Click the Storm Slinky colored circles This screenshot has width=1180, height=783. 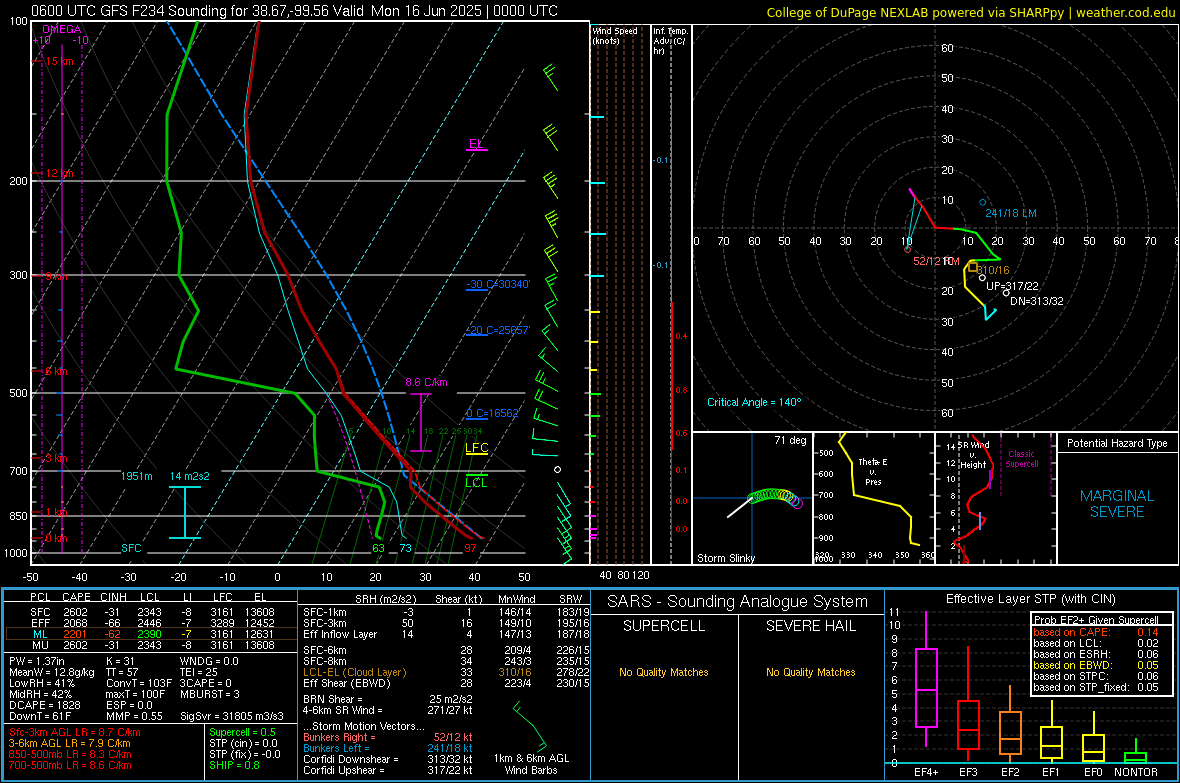click(775, 497)
